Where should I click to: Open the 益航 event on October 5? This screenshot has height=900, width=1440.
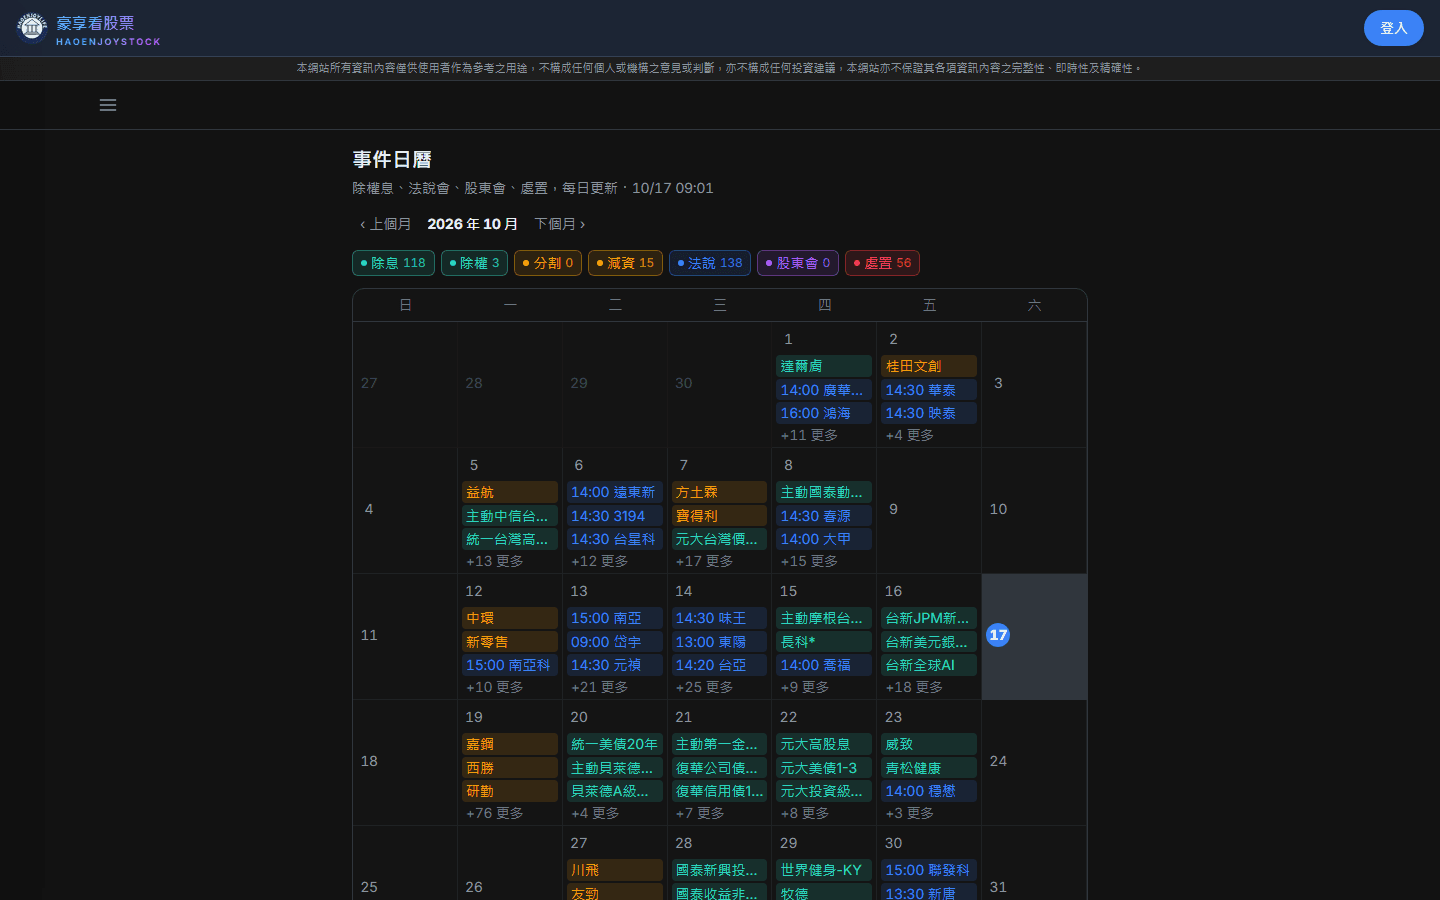click(x=510, y=492)
